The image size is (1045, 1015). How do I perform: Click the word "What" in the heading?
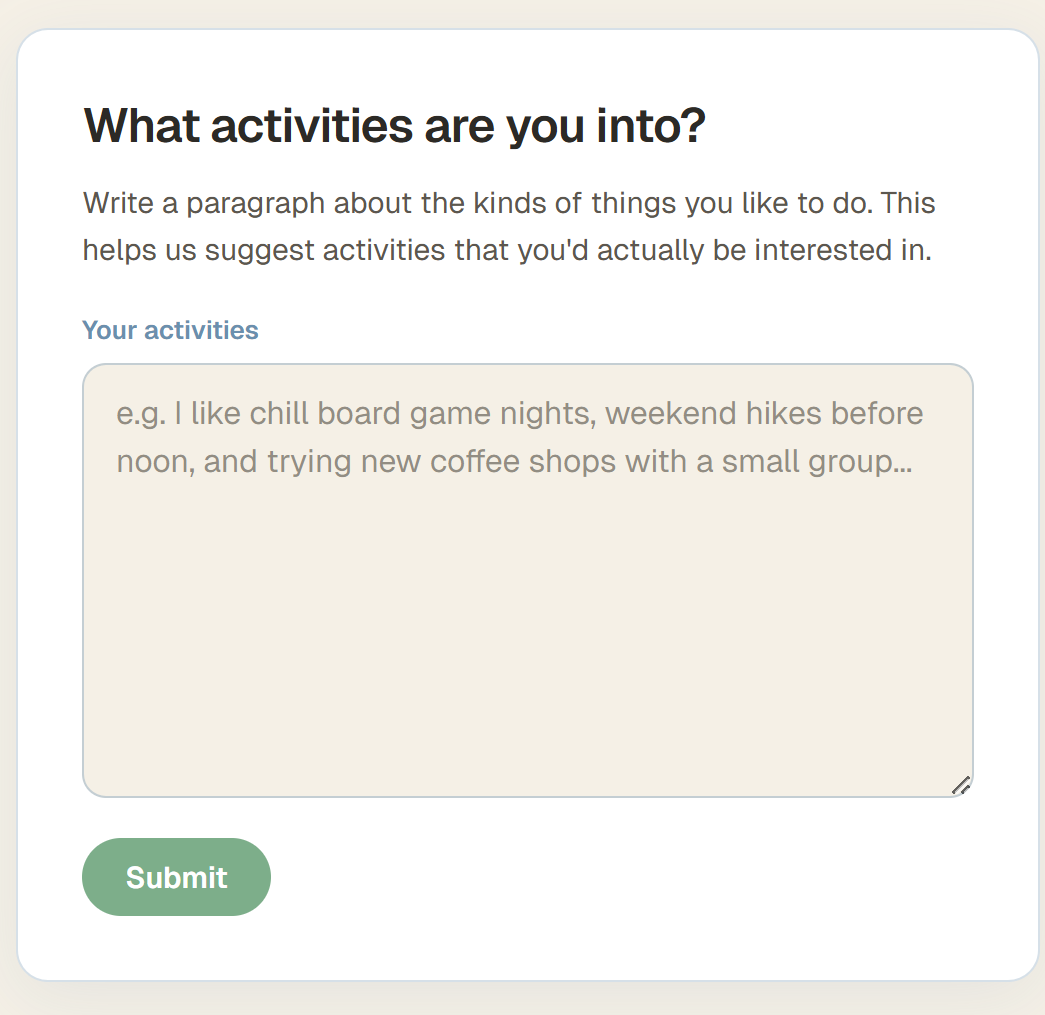(x=141, y=126)
